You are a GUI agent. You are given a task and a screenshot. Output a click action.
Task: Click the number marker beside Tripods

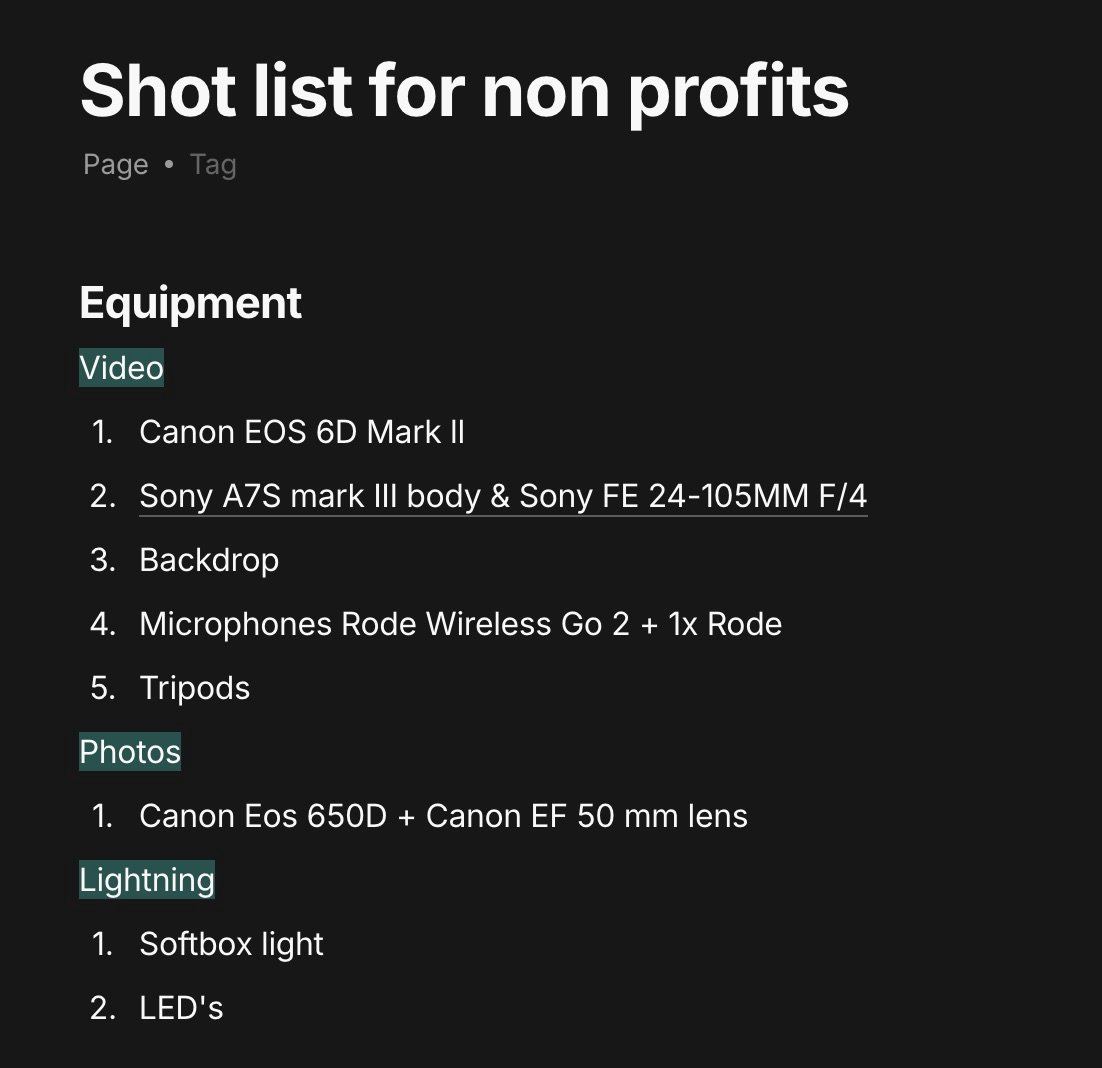point(103,688)
